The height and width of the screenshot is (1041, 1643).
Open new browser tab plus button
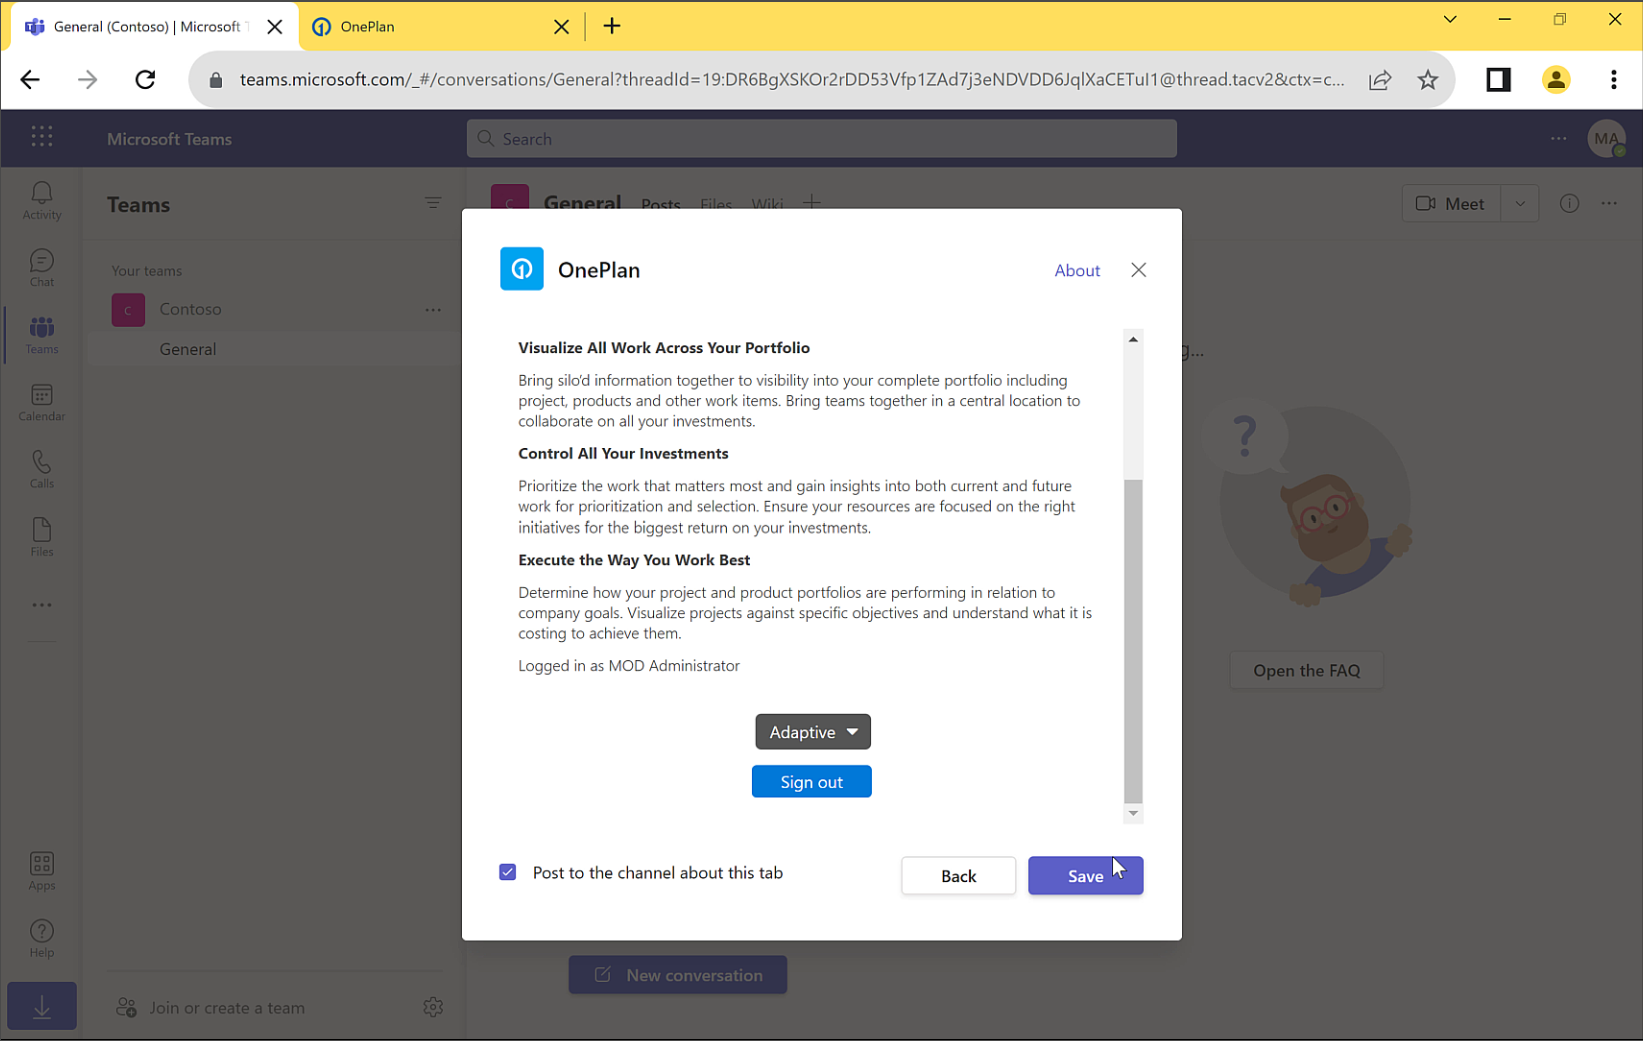pos(612,26)
